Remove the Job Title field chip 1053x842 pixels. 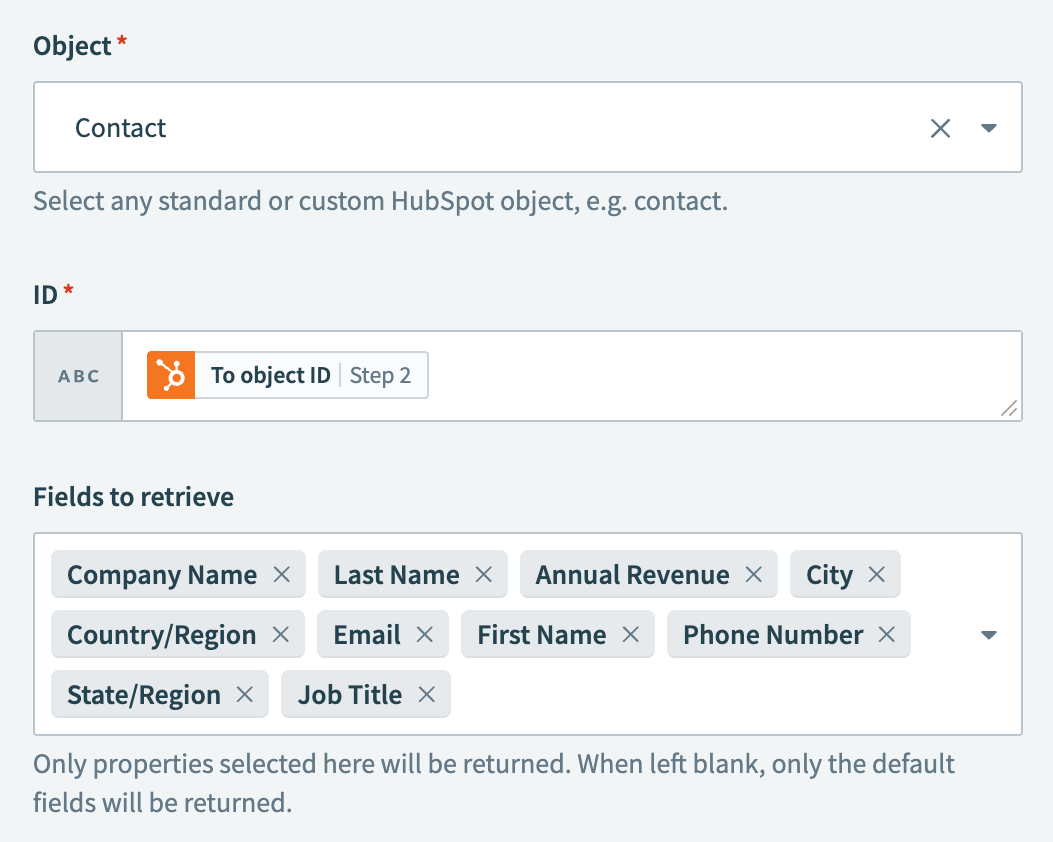(427, 694)
